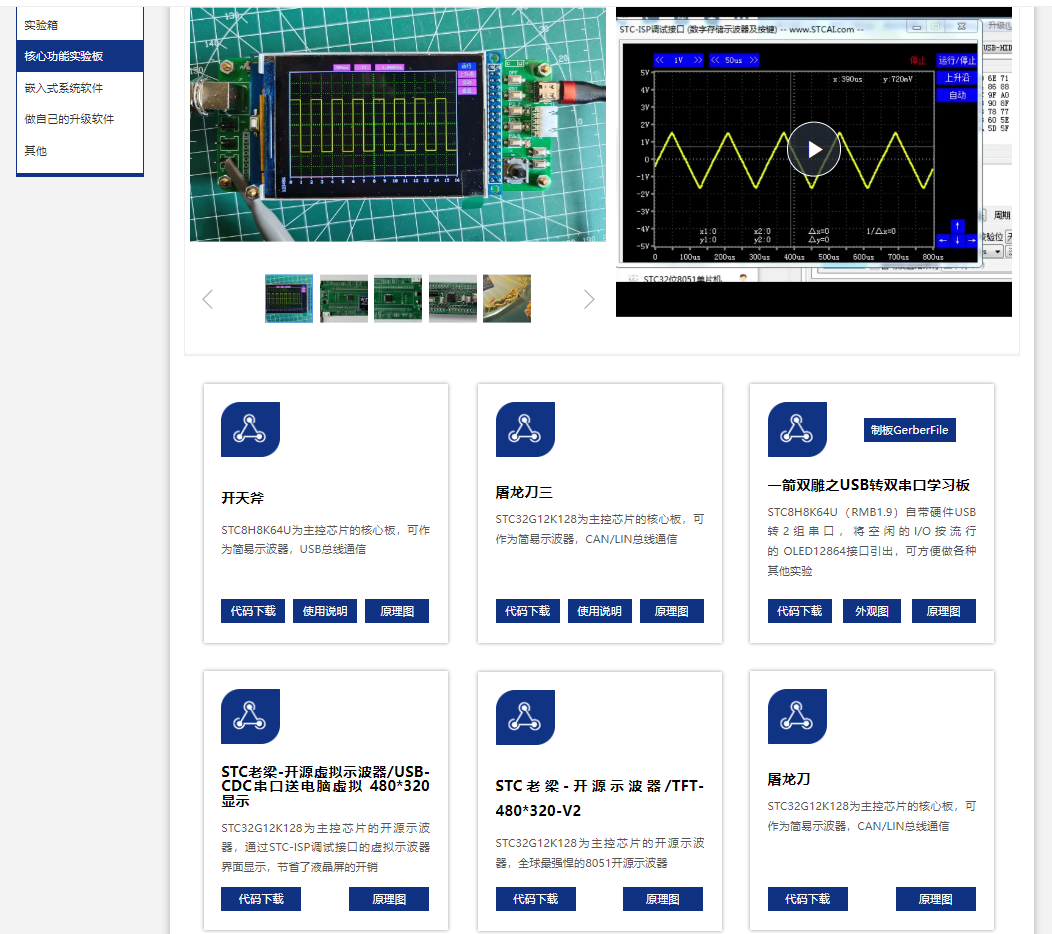Show the previous carousel thumbnails
Viewport: 1052px width, 934px height.
(x=208, y=299)
